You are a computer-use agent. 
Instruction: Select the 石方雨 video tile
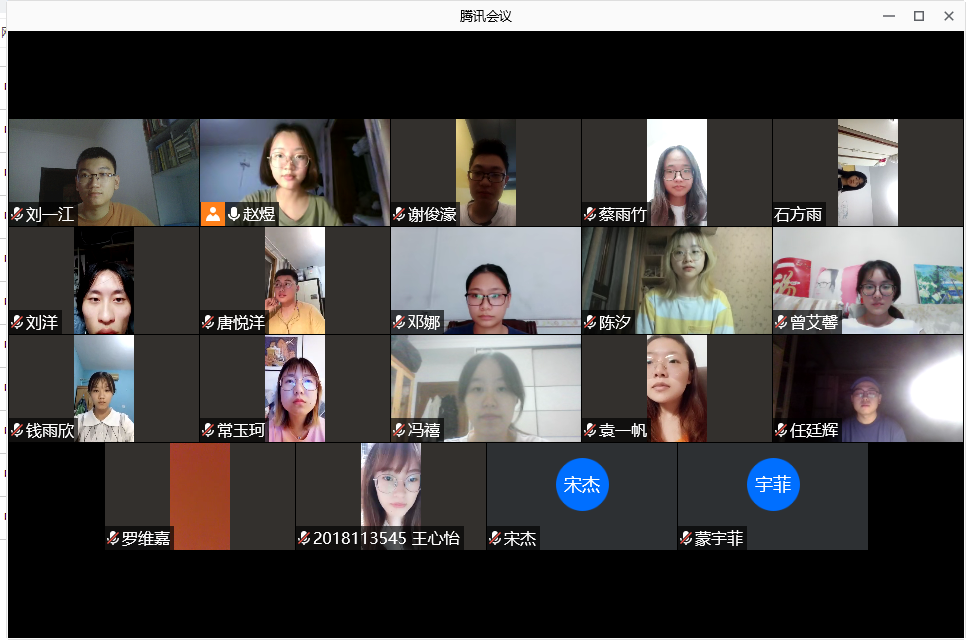click(x=867, y=173)
